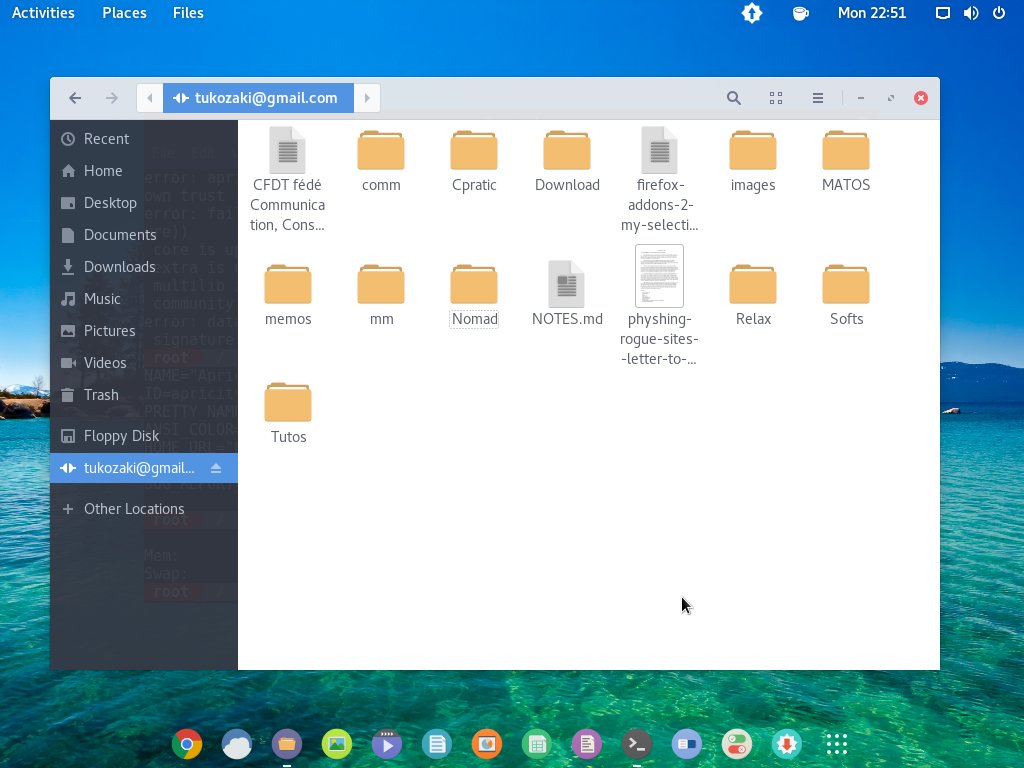
Task: Switch to icon grid view
Action: point(775,97)
